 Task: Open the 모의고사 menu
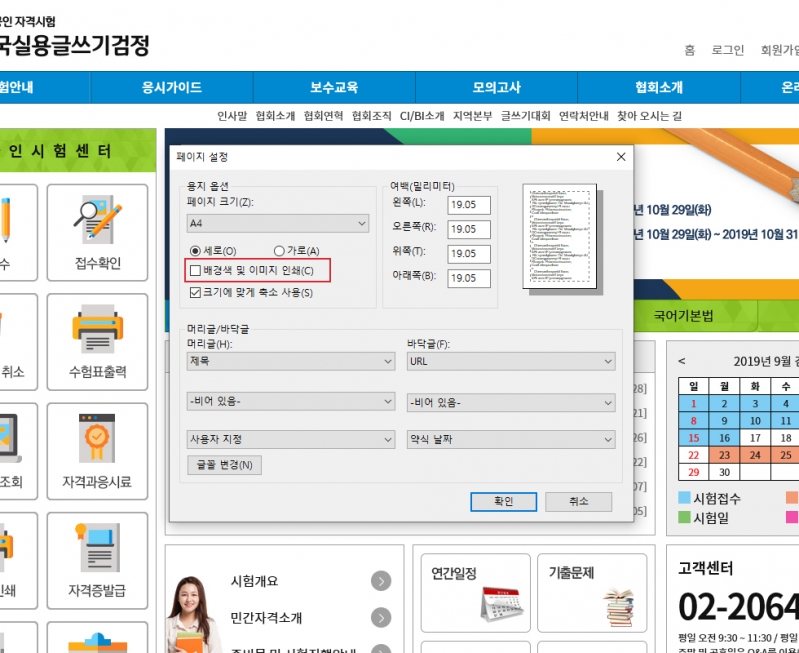[x=496, y=87]
